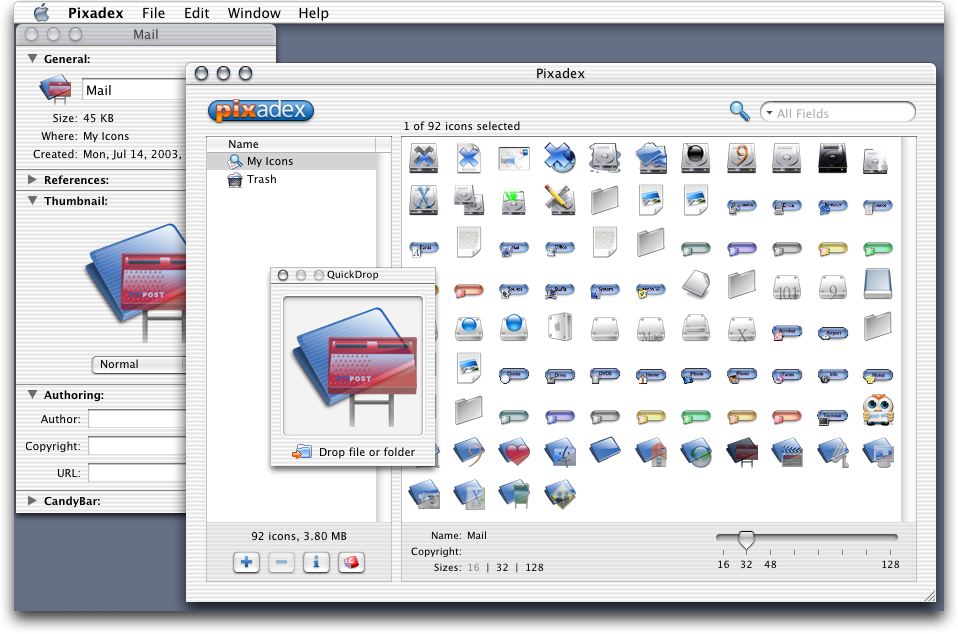This screenshot has width=958, height=634.
Task: Select the white document with blue X icon
Action: (468, 158)
